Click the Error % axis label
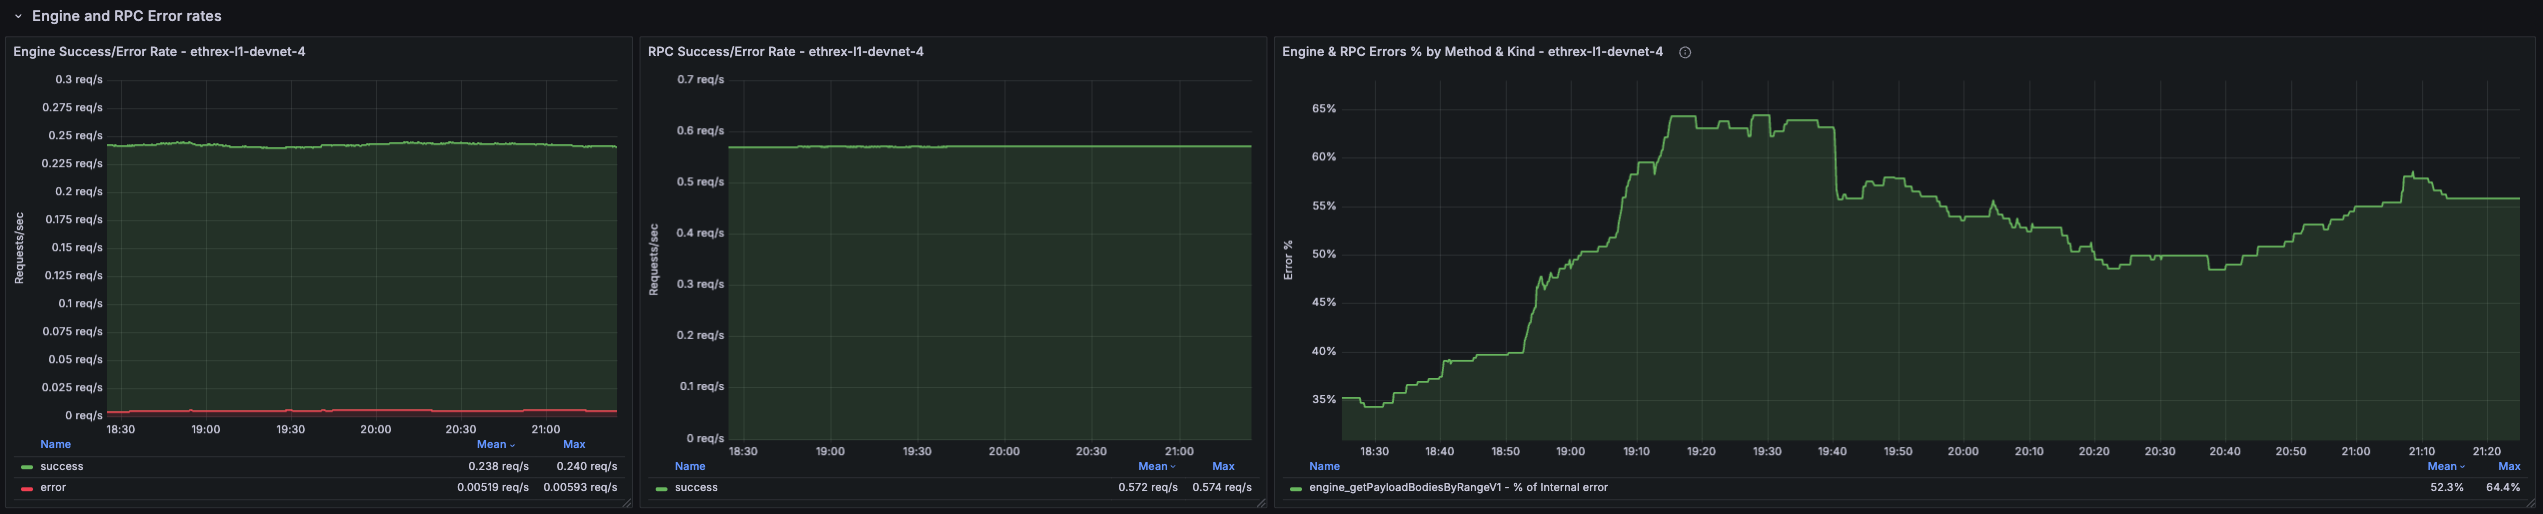 tap(1288, 260)
